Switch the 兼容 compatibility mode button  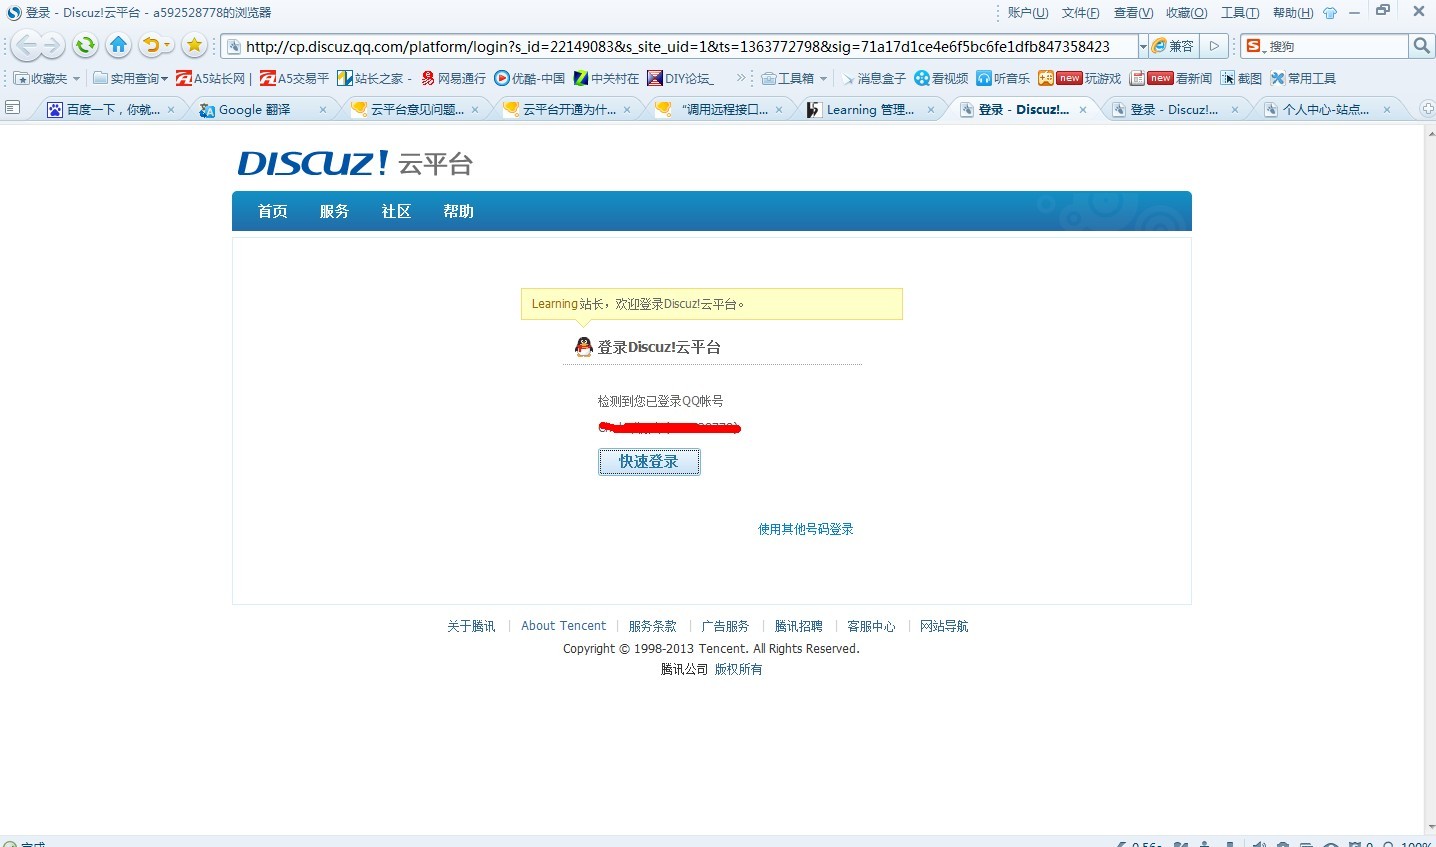point(1173,46)
